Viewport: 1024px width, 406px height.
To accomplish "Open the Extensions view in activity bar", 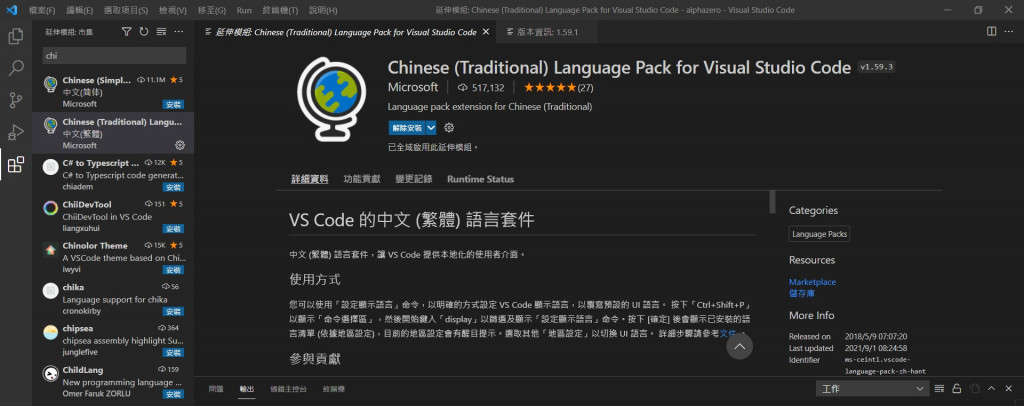I will coord(16,164).
